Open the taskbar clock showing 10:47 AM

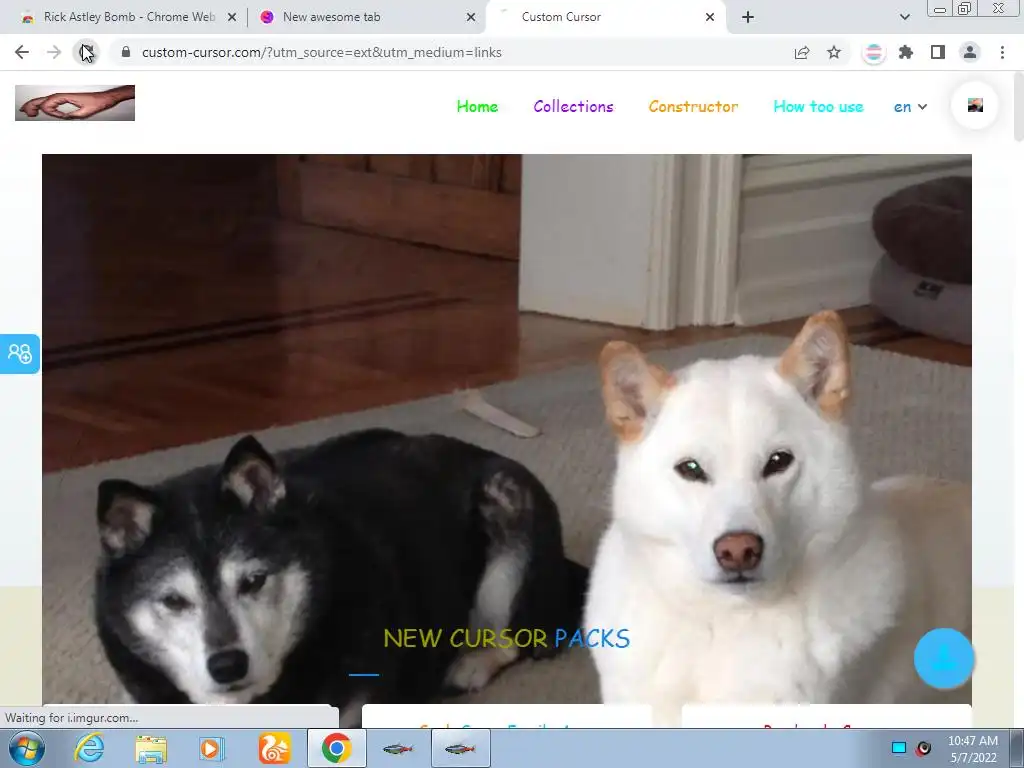coord(973,749)
